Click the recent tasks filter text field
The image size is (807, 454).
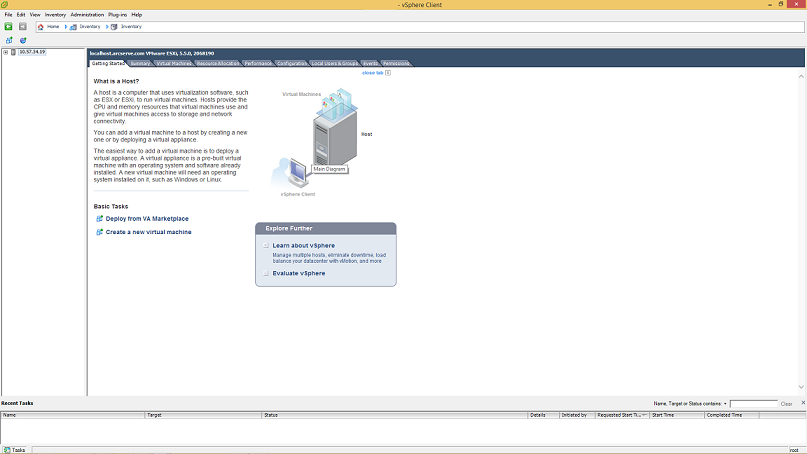pos(753,403)
